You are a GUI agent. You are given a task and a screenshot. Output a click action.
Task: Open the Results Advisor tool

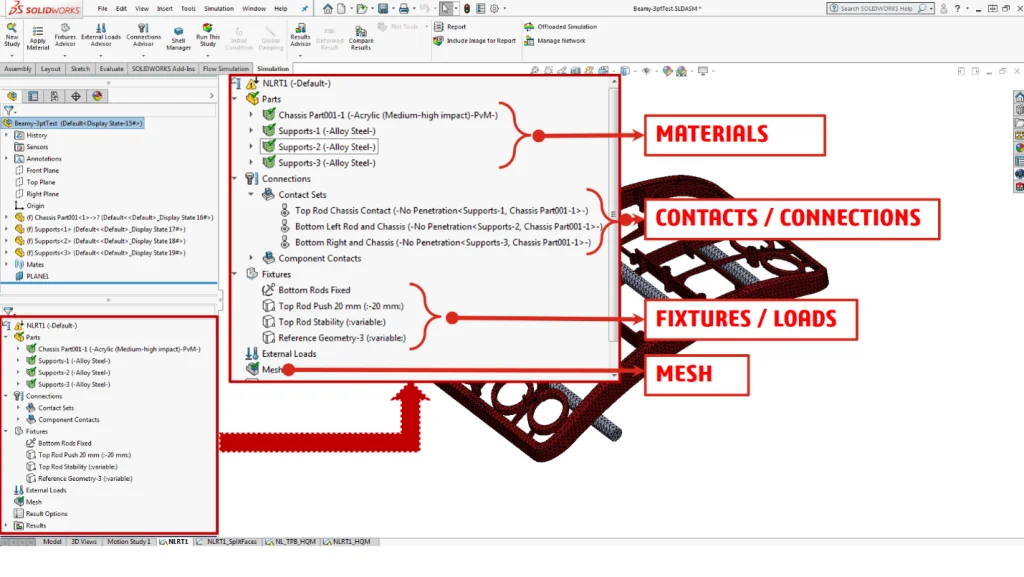point(300,35)
